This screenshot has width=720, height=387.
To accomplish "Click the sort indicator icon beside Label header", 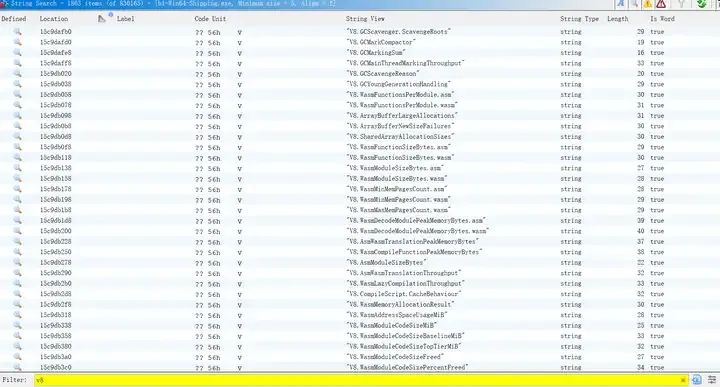I will [x=102, y=18].
